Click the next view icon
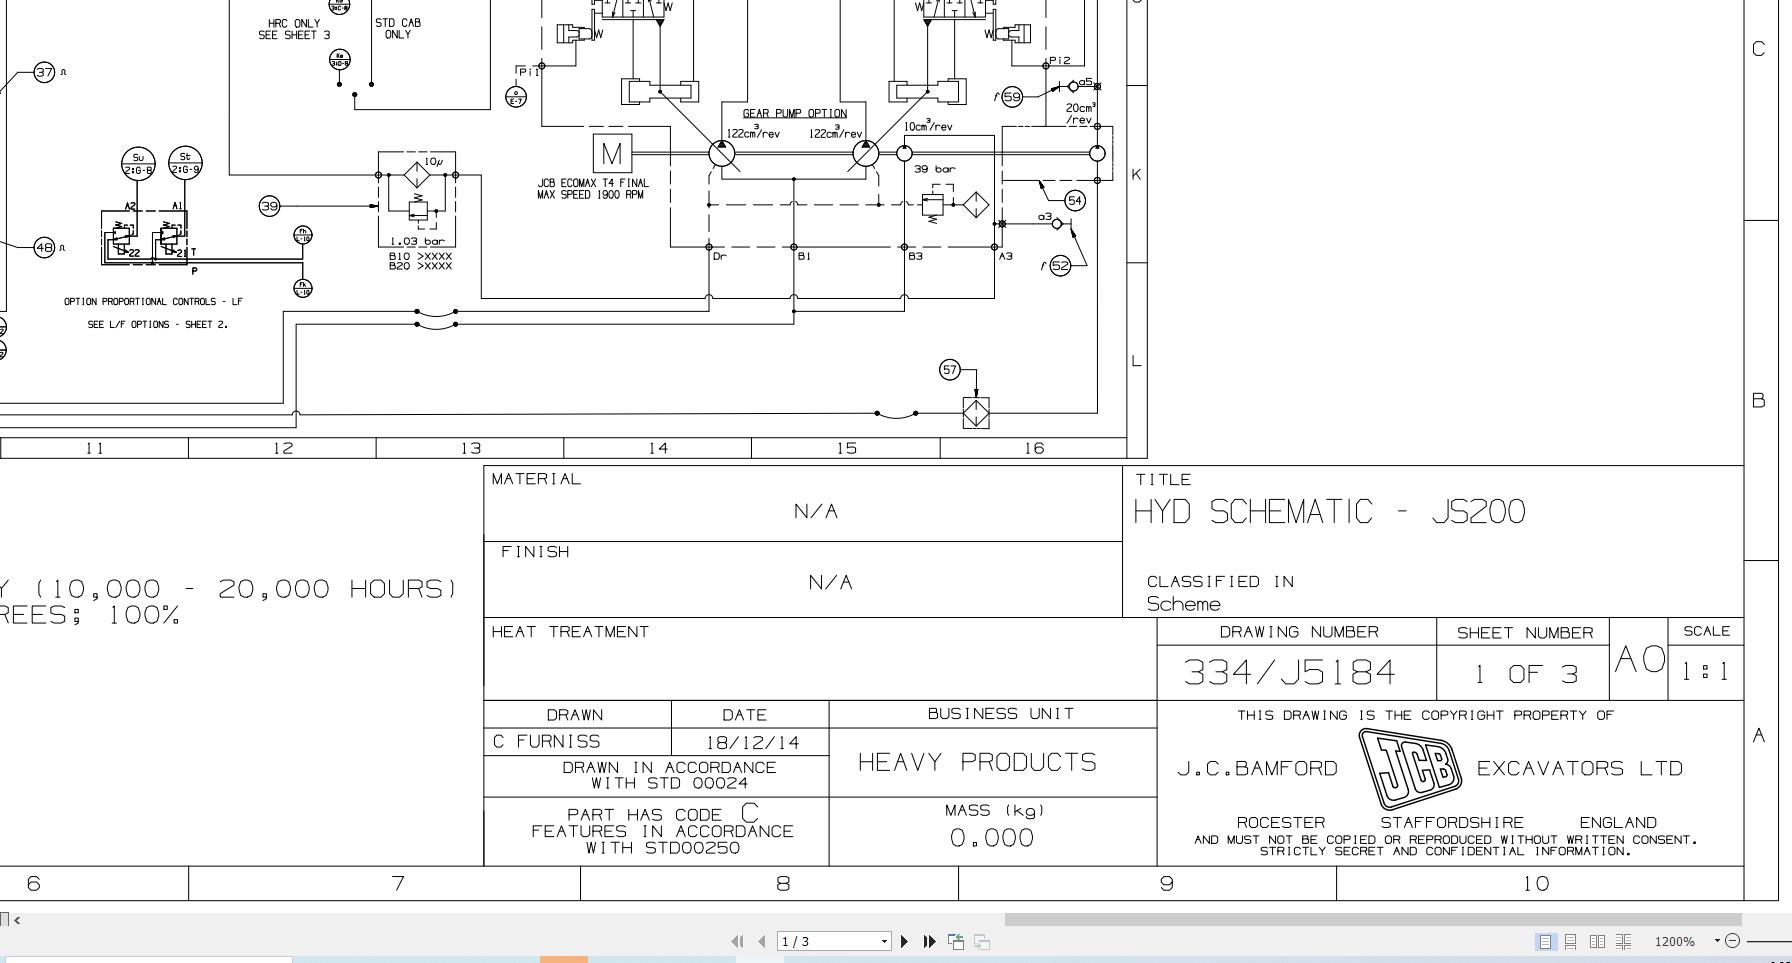This screenshot has height=963, width=1792. coord(982,941)
